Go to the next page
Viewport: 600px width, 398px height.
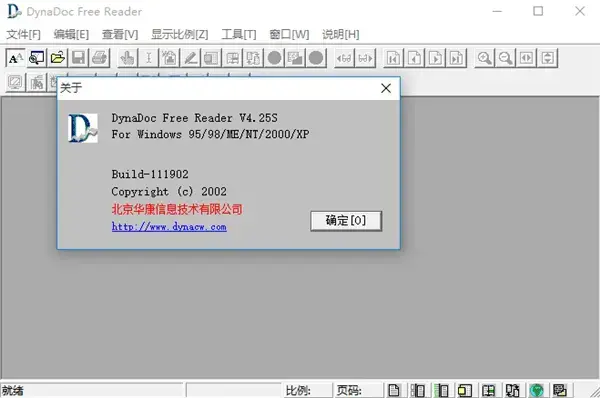(435, 58)
